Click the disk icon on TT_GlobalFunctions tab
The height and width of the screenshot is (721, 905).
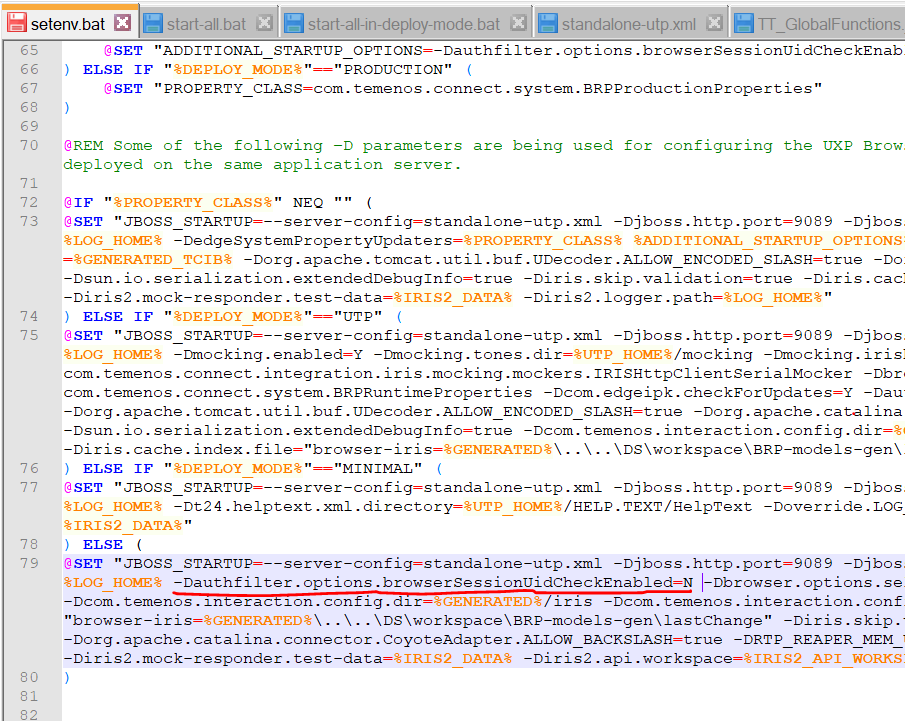(744, 23)
